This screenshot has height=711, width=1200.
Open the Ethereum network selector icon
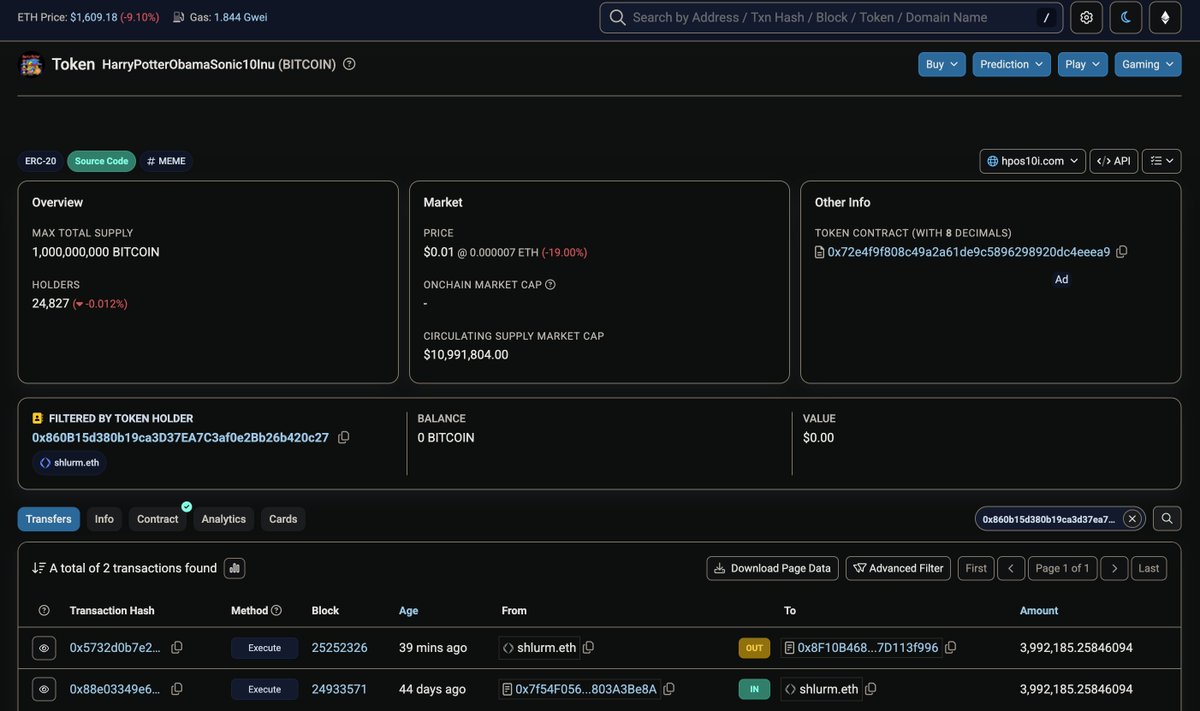tap(1165, 17)
